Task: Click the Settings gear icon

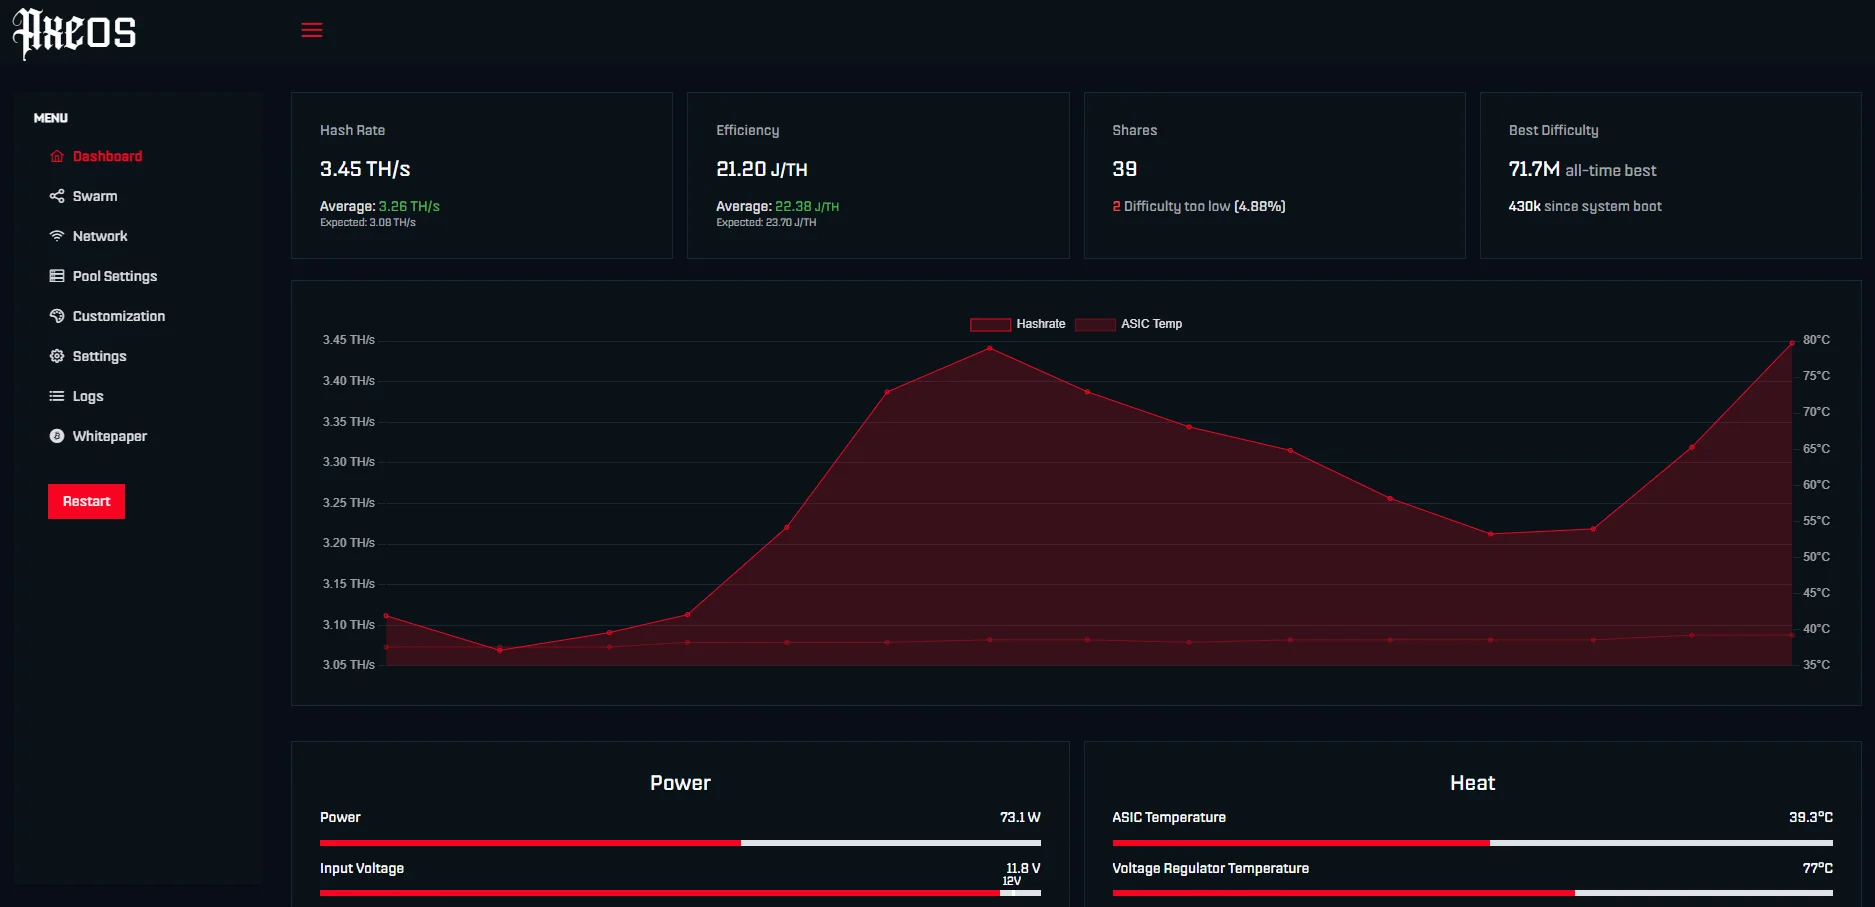Action: tap(57, 356)
